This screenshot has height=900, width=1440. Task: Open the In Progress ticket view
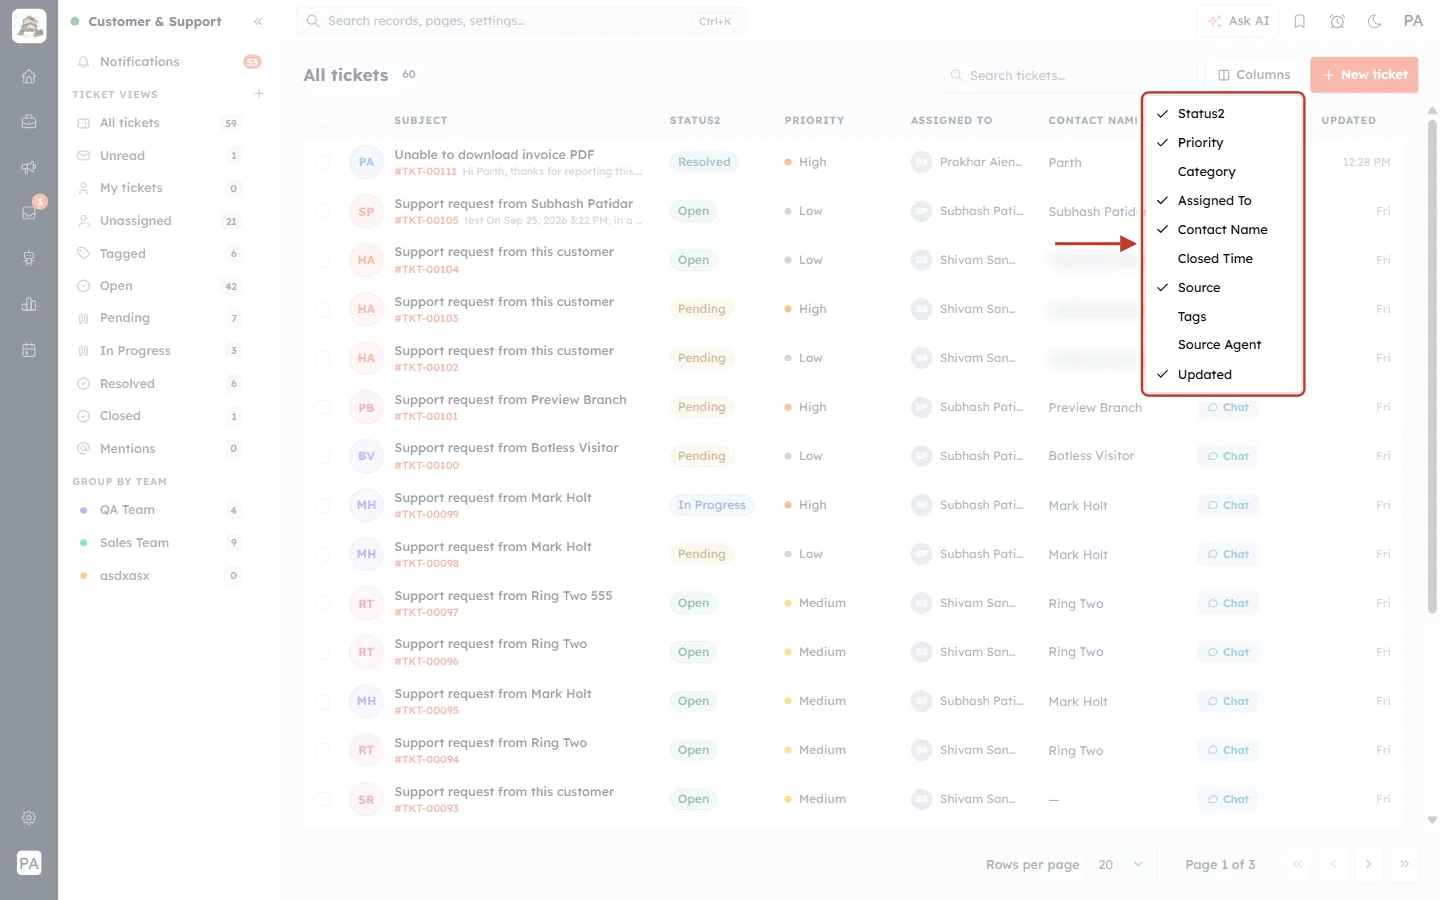(x=158, y=351)
